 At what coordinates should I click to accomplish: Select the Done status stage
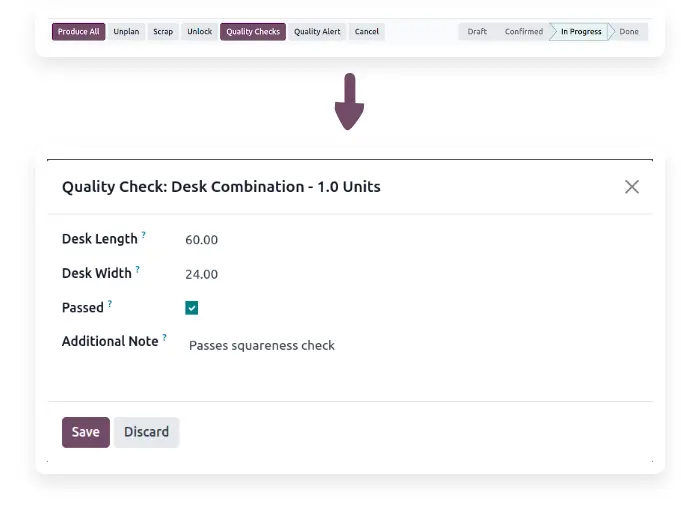click(x=629, y=32)
